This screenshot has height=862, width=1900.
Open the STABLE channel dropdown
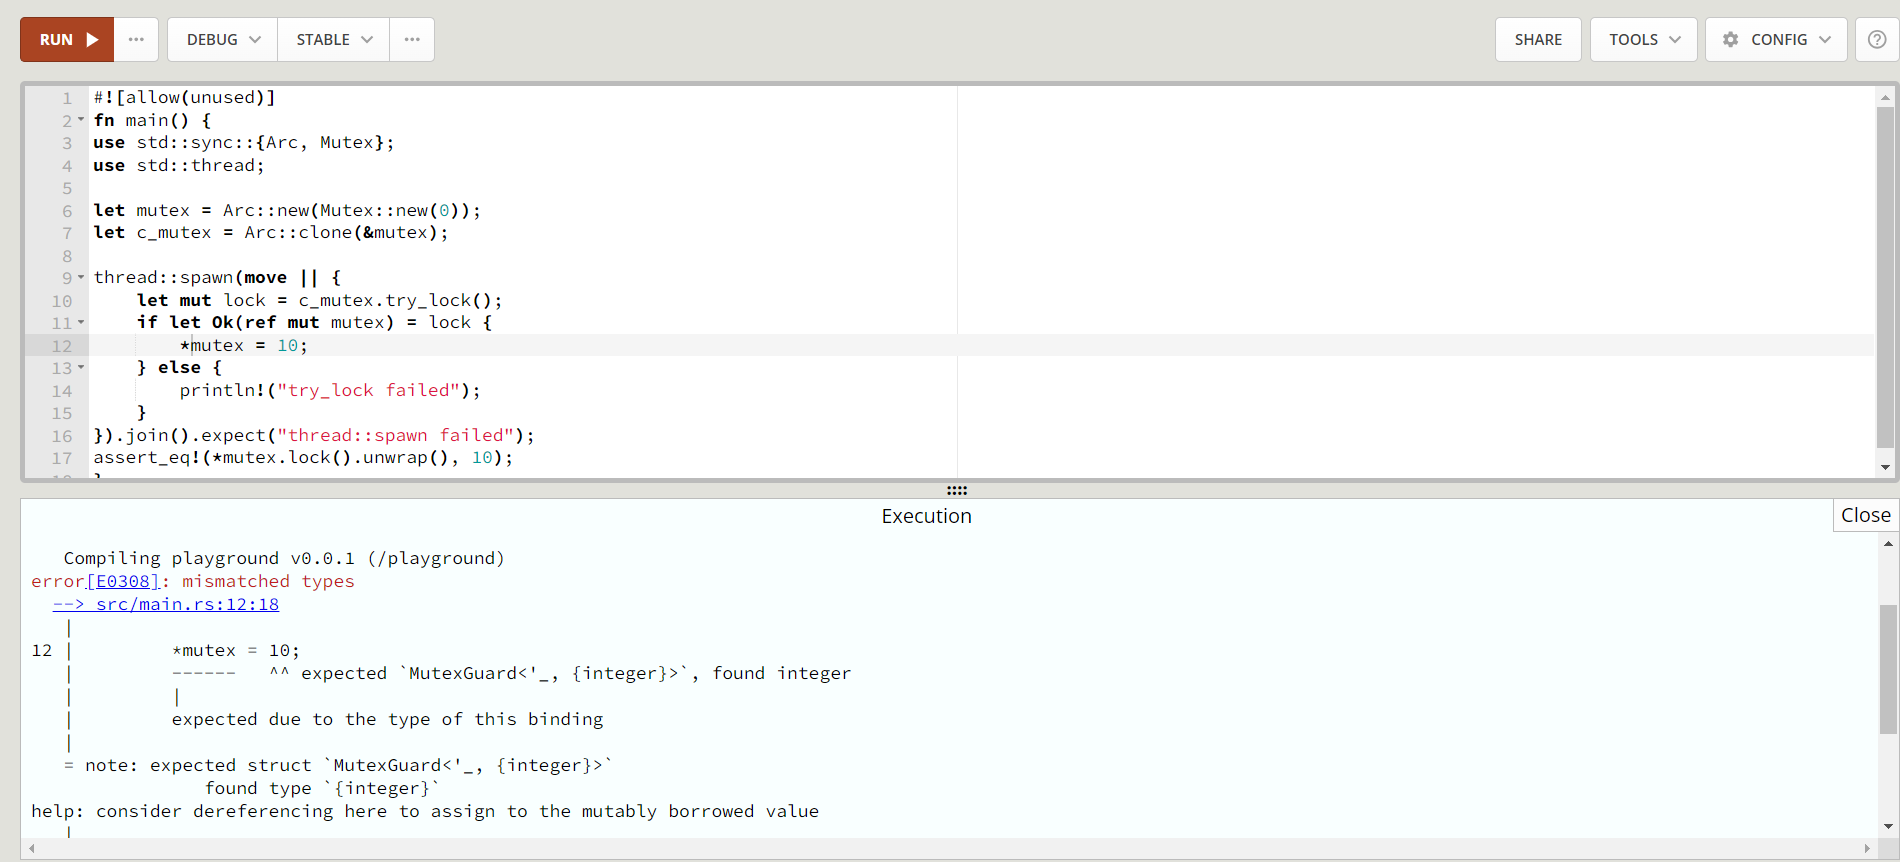tap(334, 40)
